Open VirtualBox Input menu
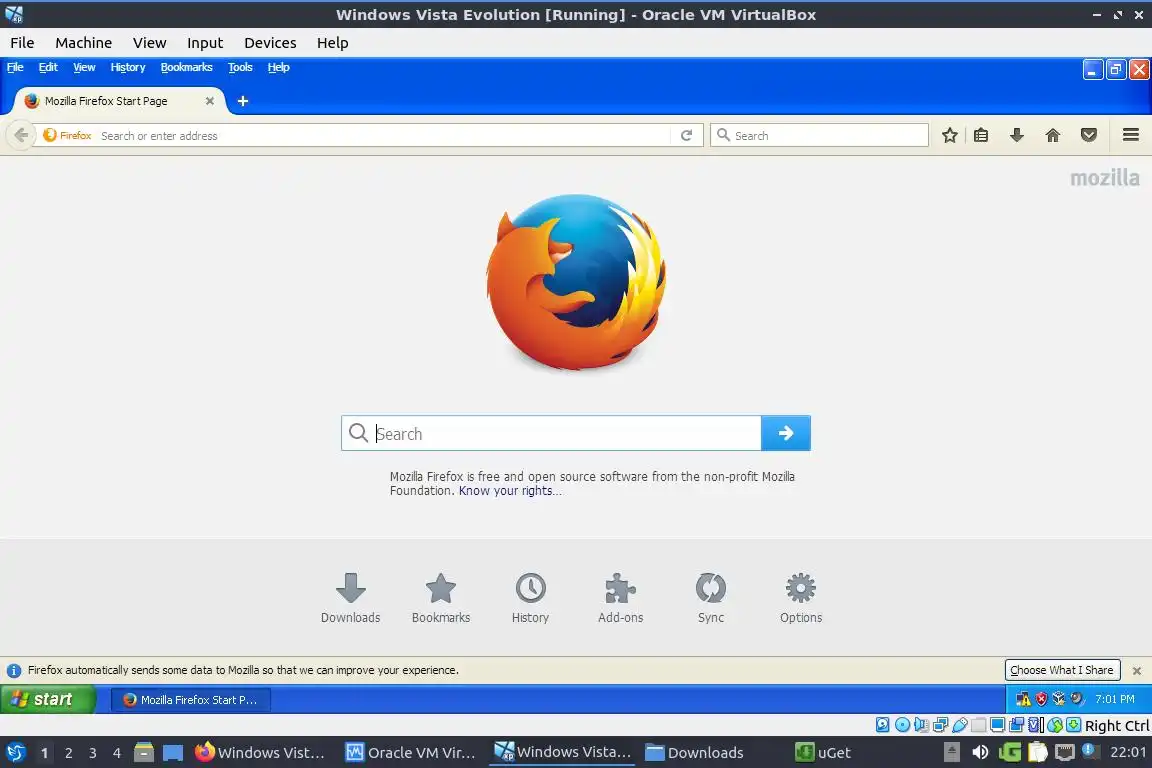1152x768 pixels. pyautogui.click(x=205, y=43)
